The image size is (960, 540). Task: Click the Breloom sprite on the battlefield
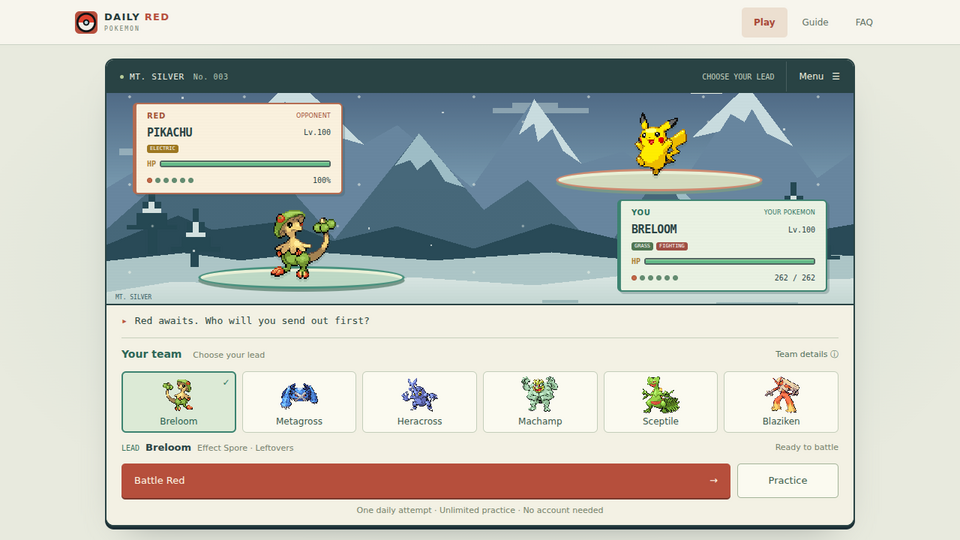coord(302,245)
